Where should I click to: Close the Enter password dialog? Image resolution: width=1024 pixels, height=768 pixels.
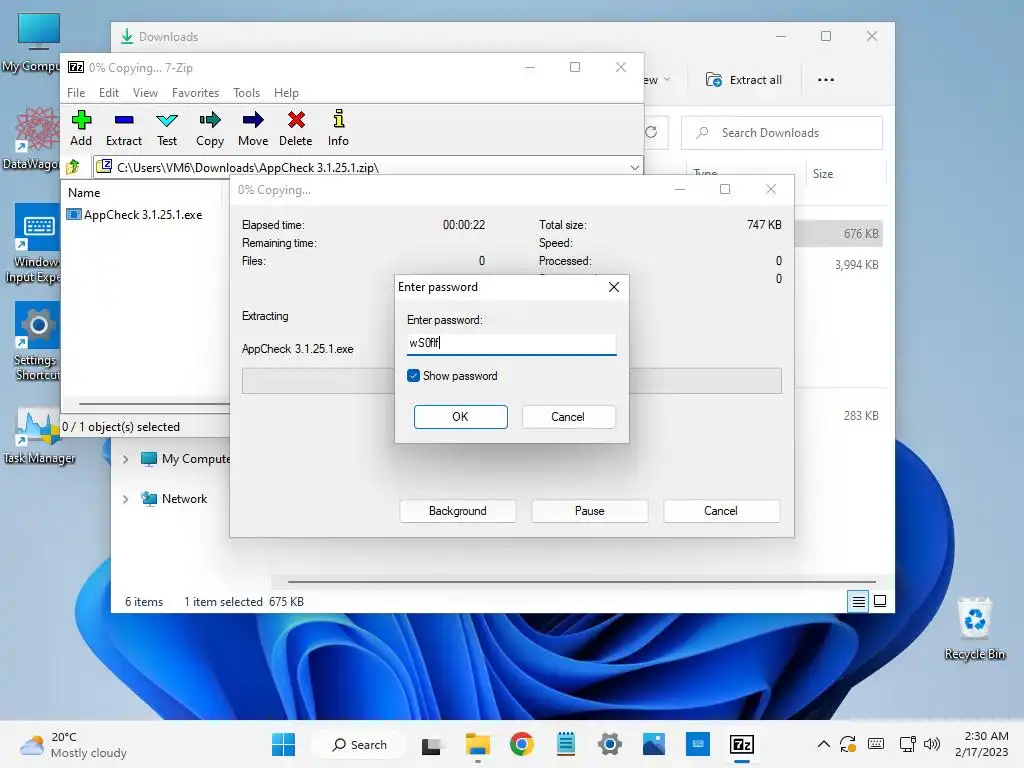pyautogui.click(x=614, y=287)
